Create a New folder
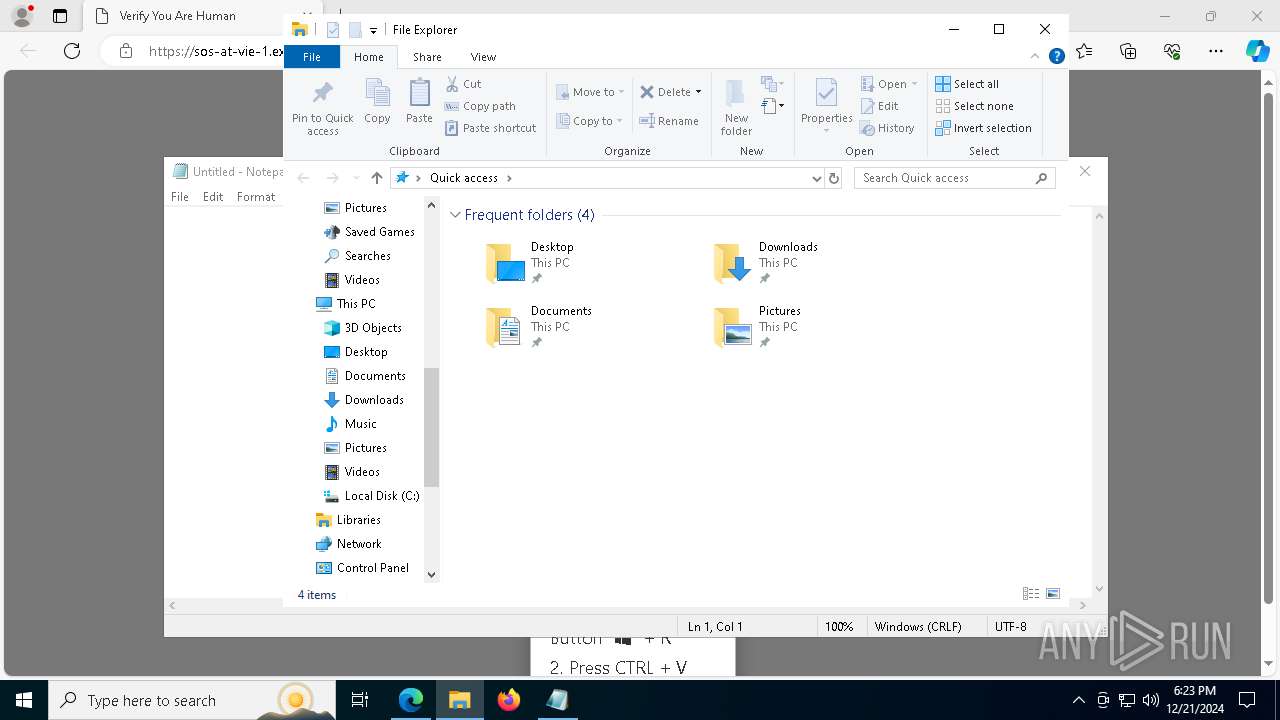This screenshot has width=1280, height=720. click(x=736, y=107)
